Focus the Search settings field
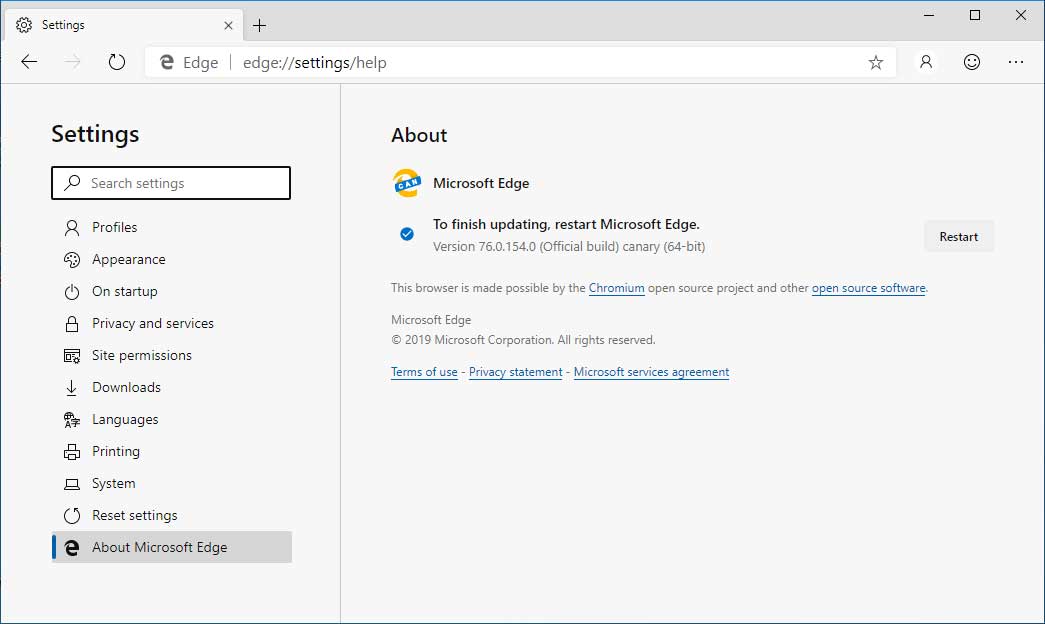This screenshot has width=1045, height=624. [171, 183]
